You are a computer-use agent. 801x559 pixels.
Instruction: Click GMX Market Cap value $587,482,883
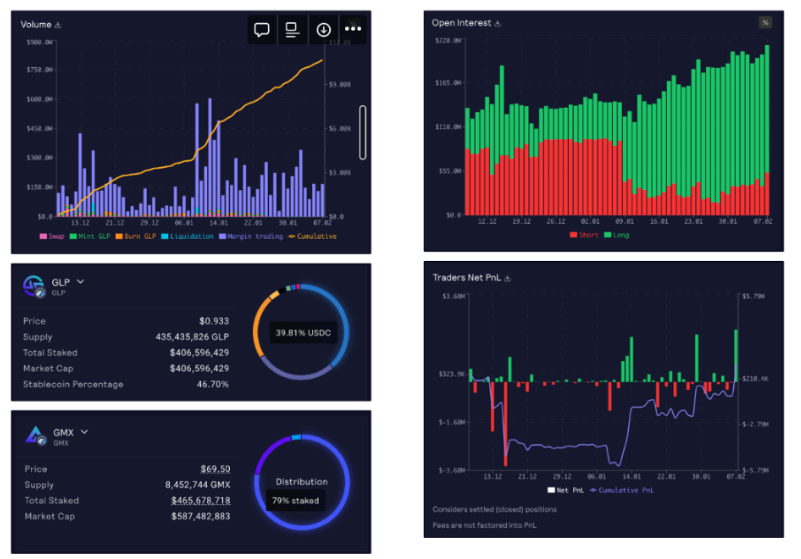click(x=201, y=516)
